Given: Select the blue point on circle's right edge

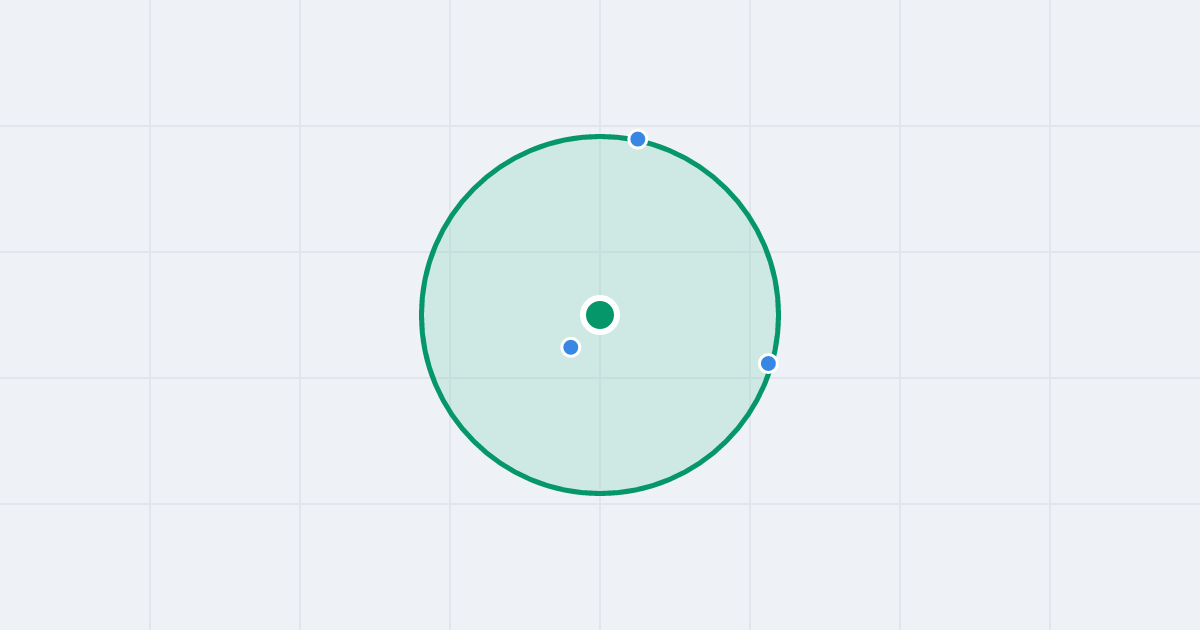Looking at the screenshot, I should coord(768,363).
